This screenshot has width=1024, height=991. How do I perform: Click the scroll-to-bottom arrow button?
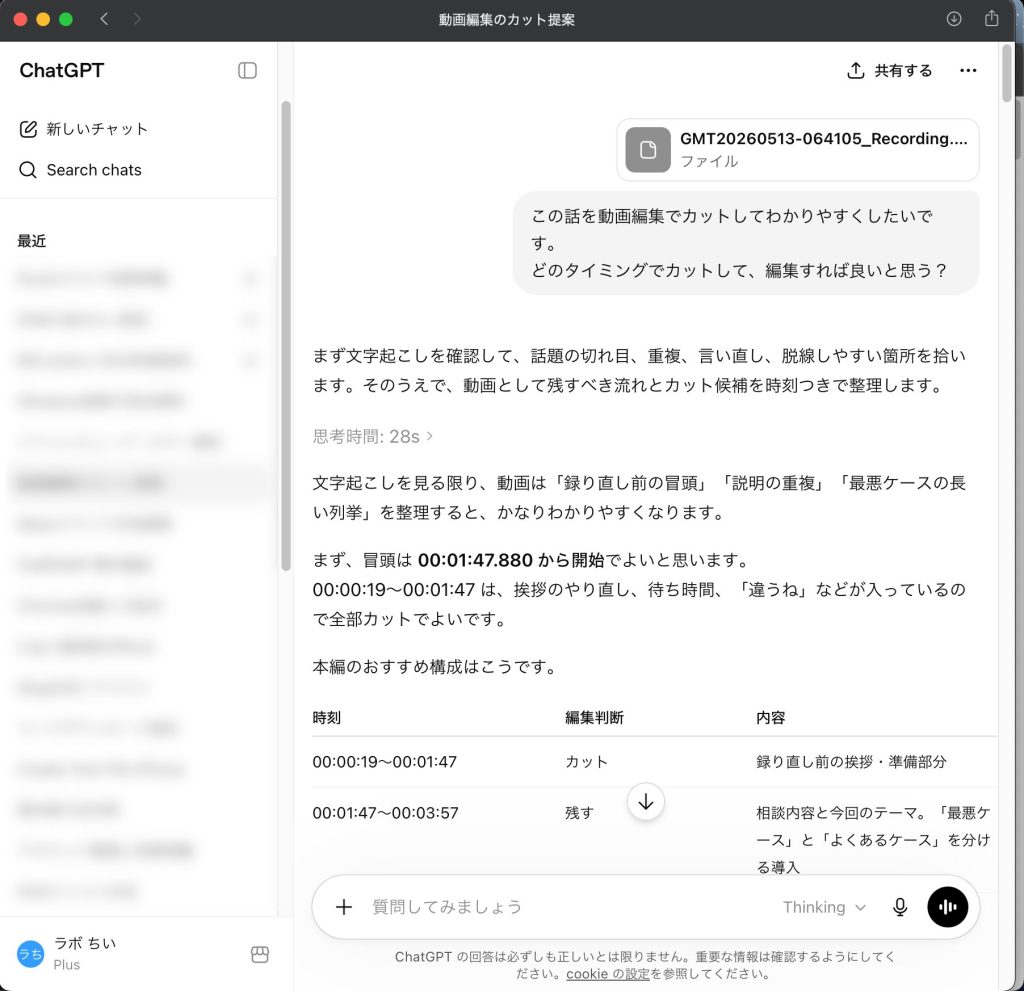[x=645, y=802]
